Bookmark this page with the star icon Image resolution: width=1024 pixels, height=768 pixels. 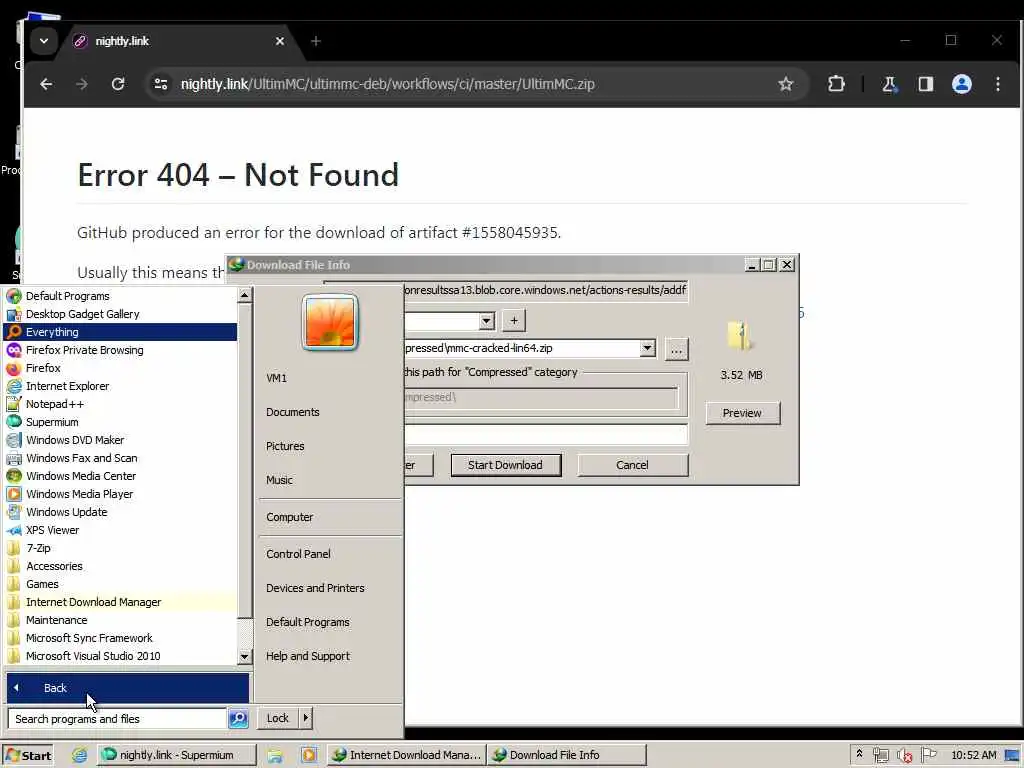tap(786, 84)
